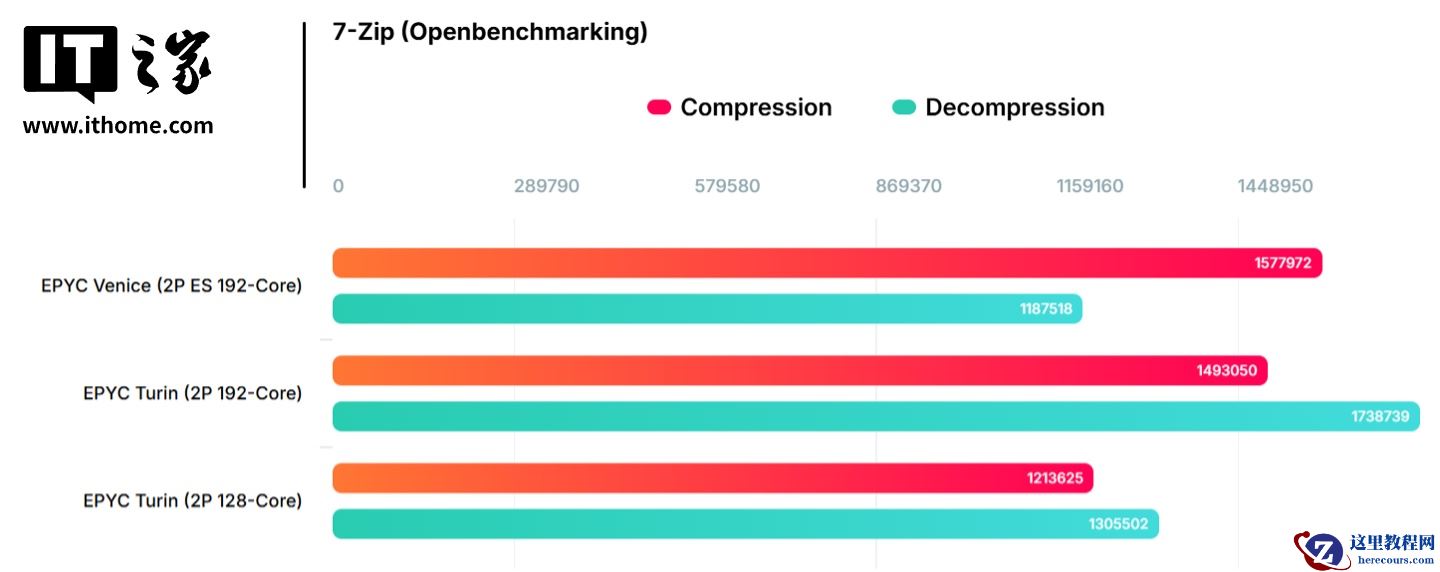Click the 1577972 value label
1440x572 pixels.
(1283, 263)
